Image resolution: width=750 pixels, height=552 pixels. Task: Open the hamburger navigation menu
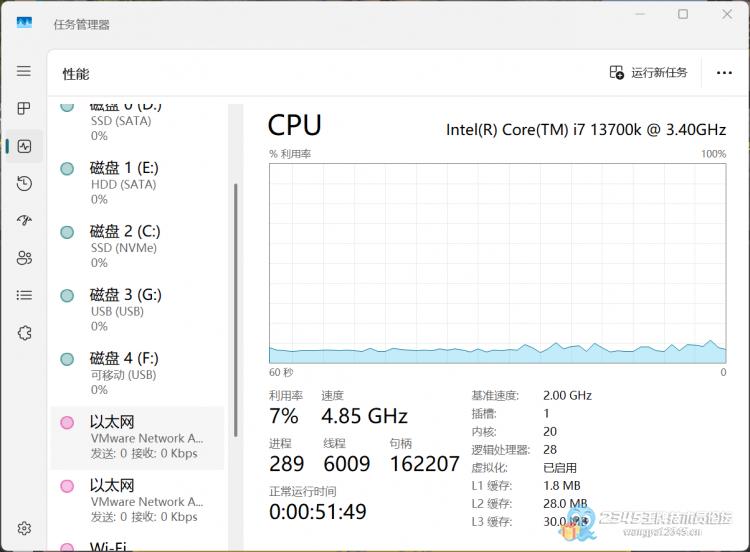tap(24, 71)
